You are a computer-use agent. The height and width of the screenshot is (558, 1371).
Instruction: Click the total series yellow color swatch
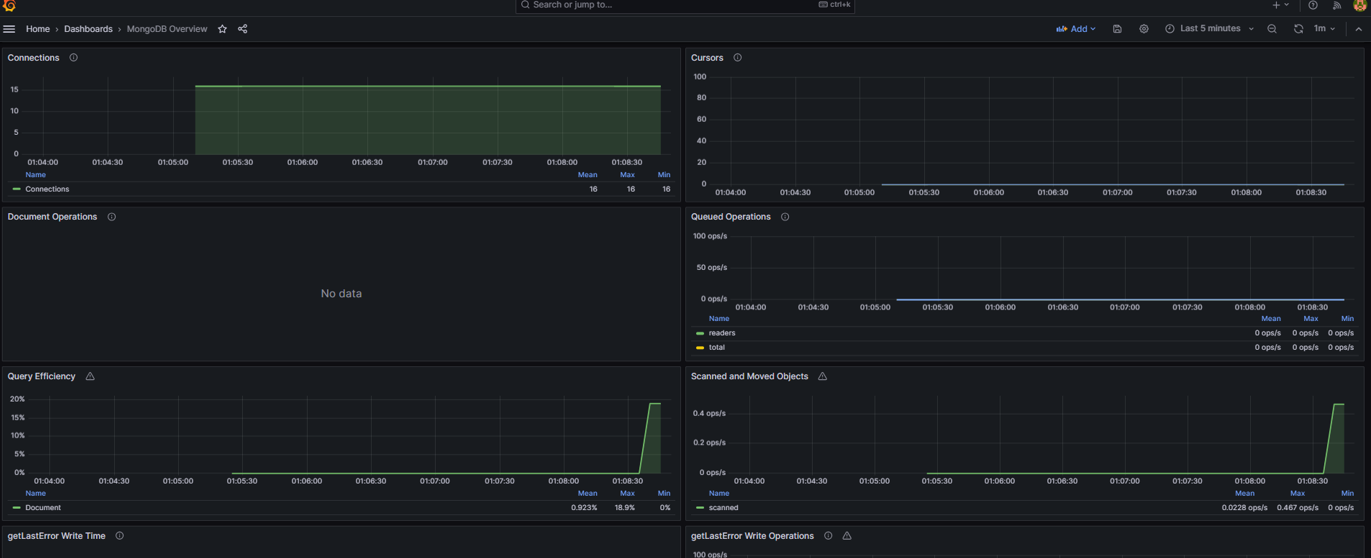(x=700, y=348)
